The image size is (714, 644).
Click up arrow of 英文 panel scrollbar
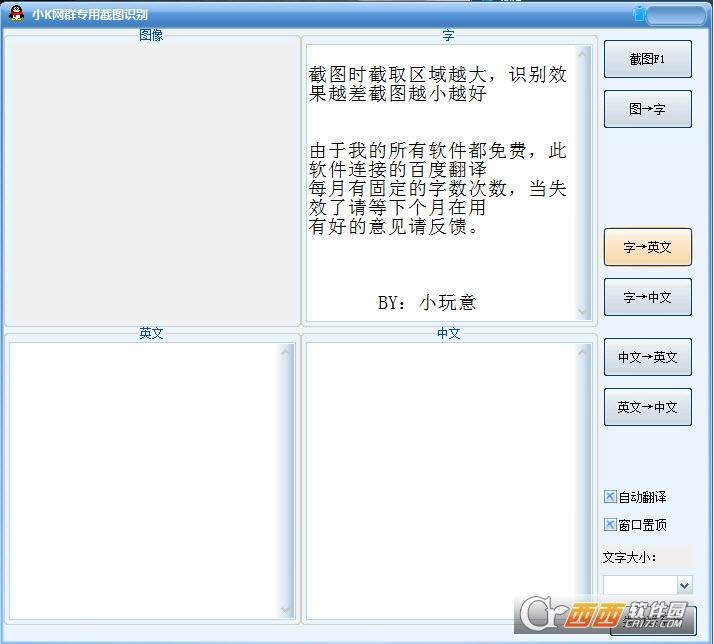286,352
